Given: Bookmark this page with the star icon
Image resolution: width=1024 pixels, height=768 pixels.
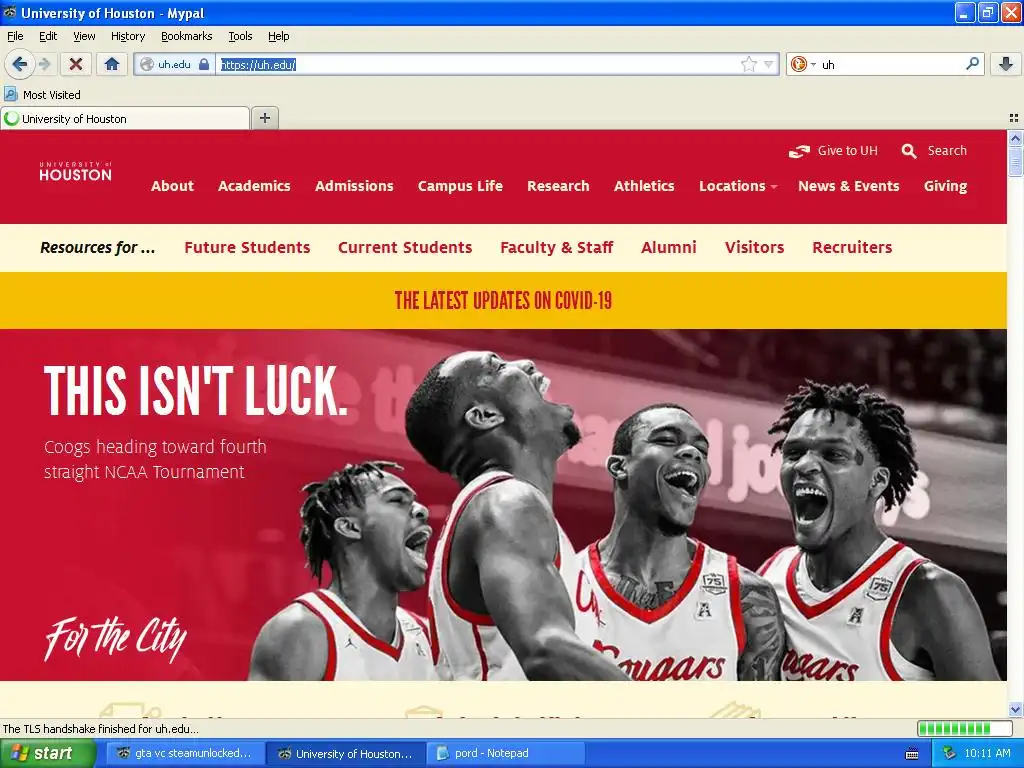Looking at the screenshot, I should (x=748, y=64).
